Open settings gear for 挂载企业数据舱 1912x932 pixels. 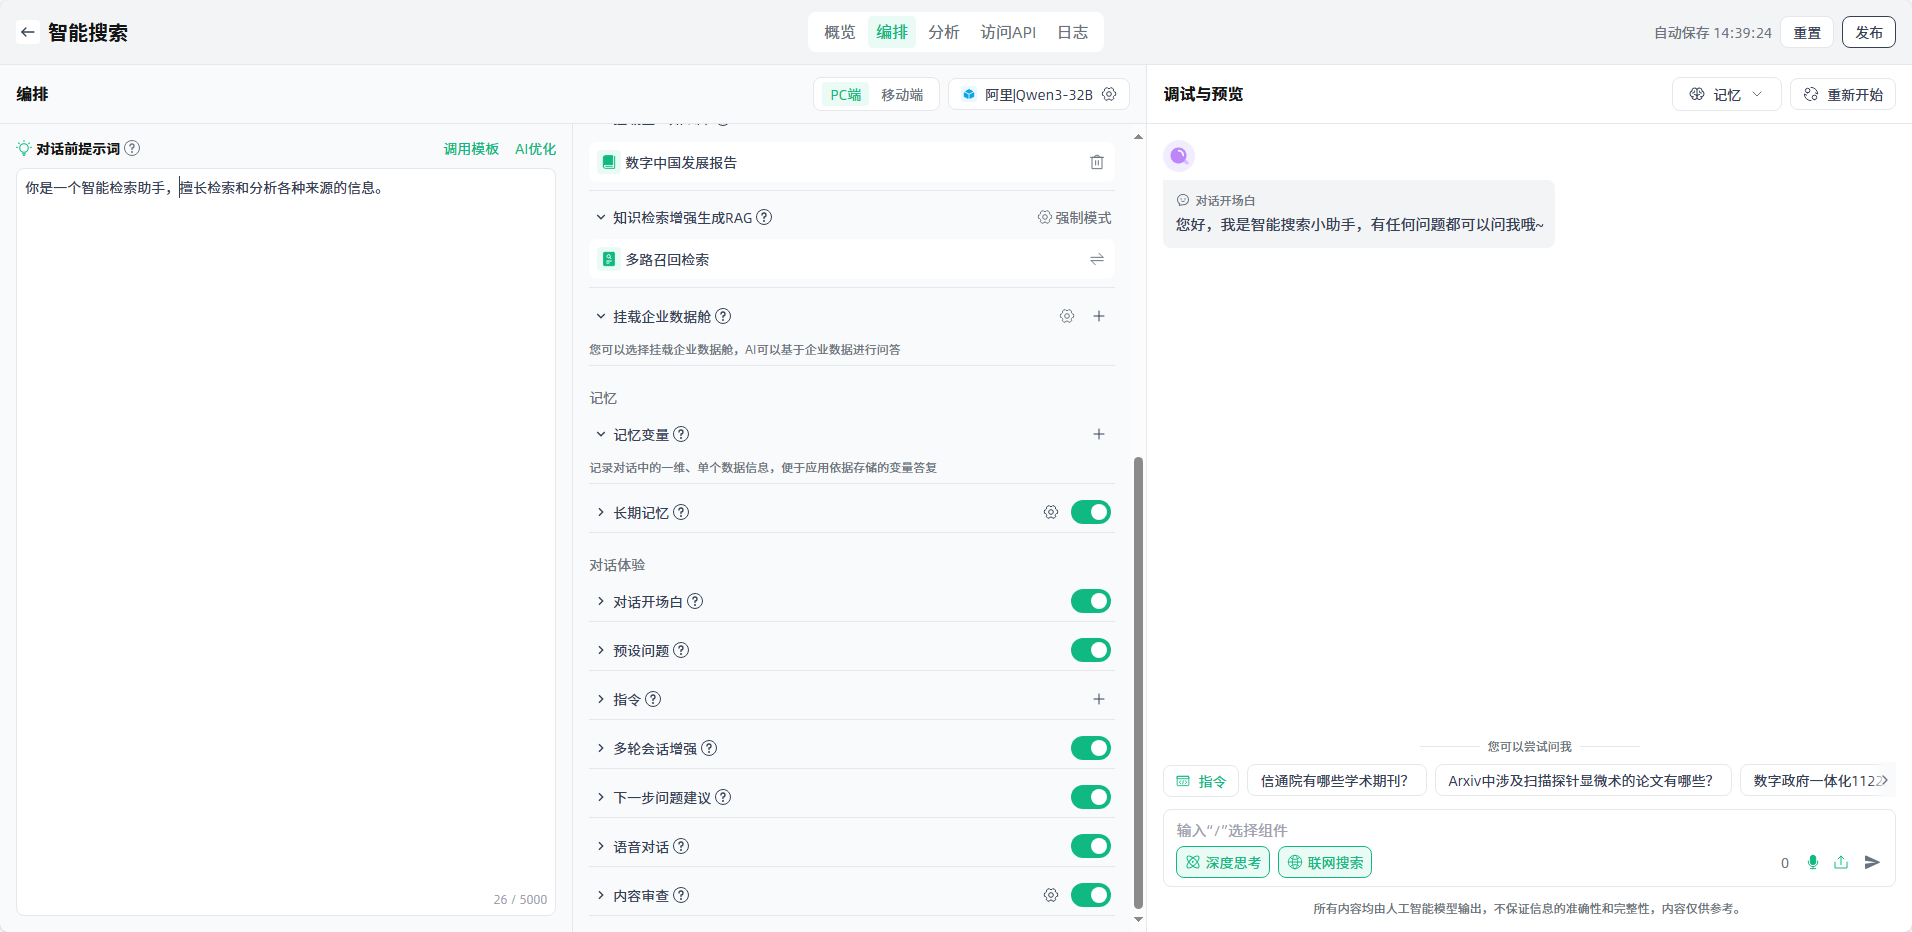click(1067, 316)
